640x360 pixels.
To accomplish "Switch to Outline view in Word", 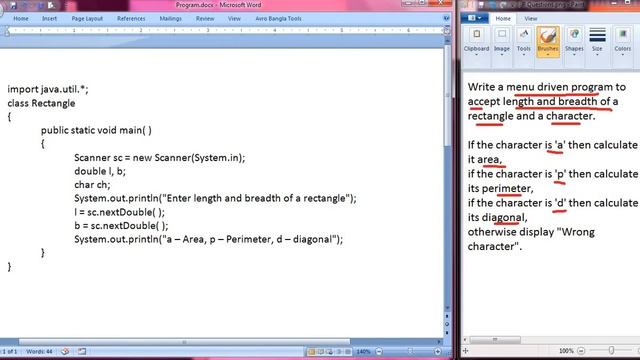I will pyautogui.click(x=338, y=351).
